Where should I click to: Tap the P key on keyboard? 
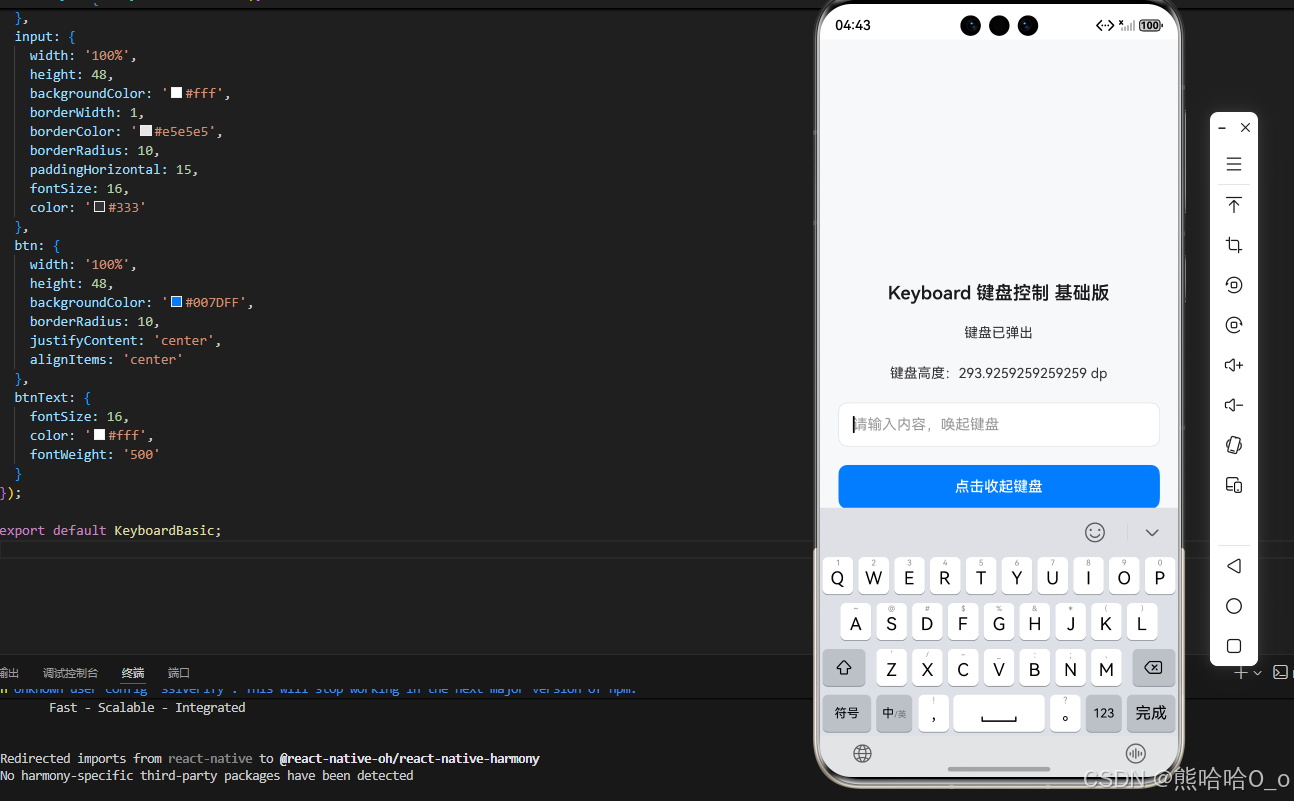pyautogui.click(x=1160, y=576)
